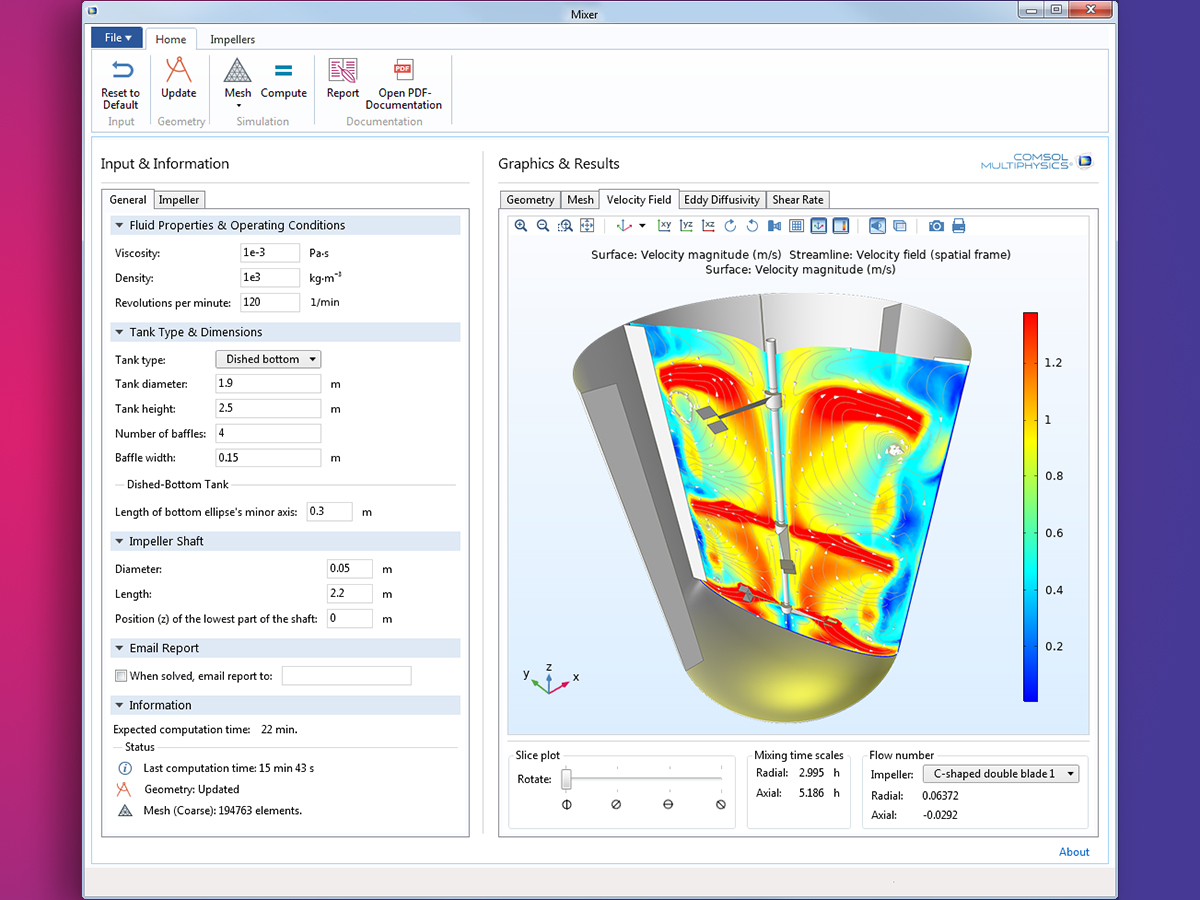Open the File menu

click(x=117, y=36)
